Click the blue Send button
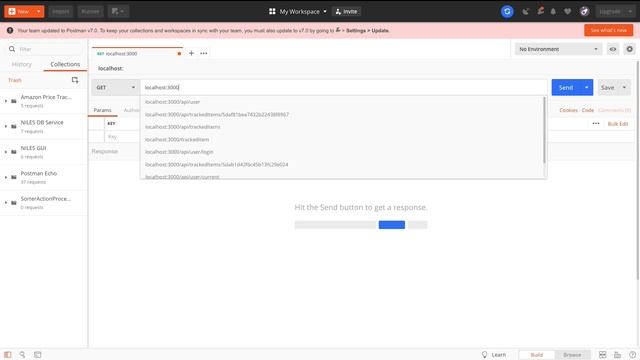This screenshot has height=360, width=640. pos(566,87)
